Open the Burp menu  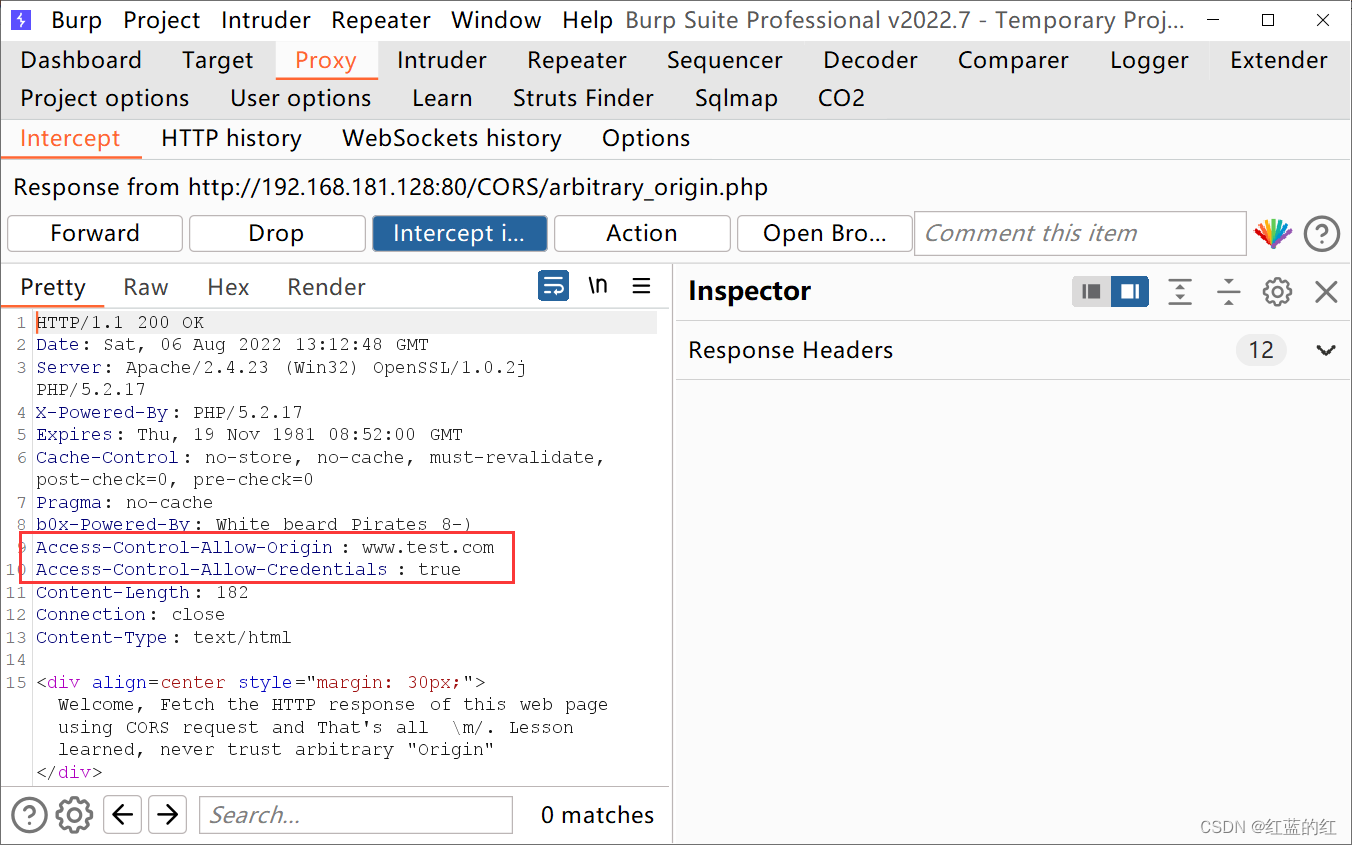click(76, 20)
